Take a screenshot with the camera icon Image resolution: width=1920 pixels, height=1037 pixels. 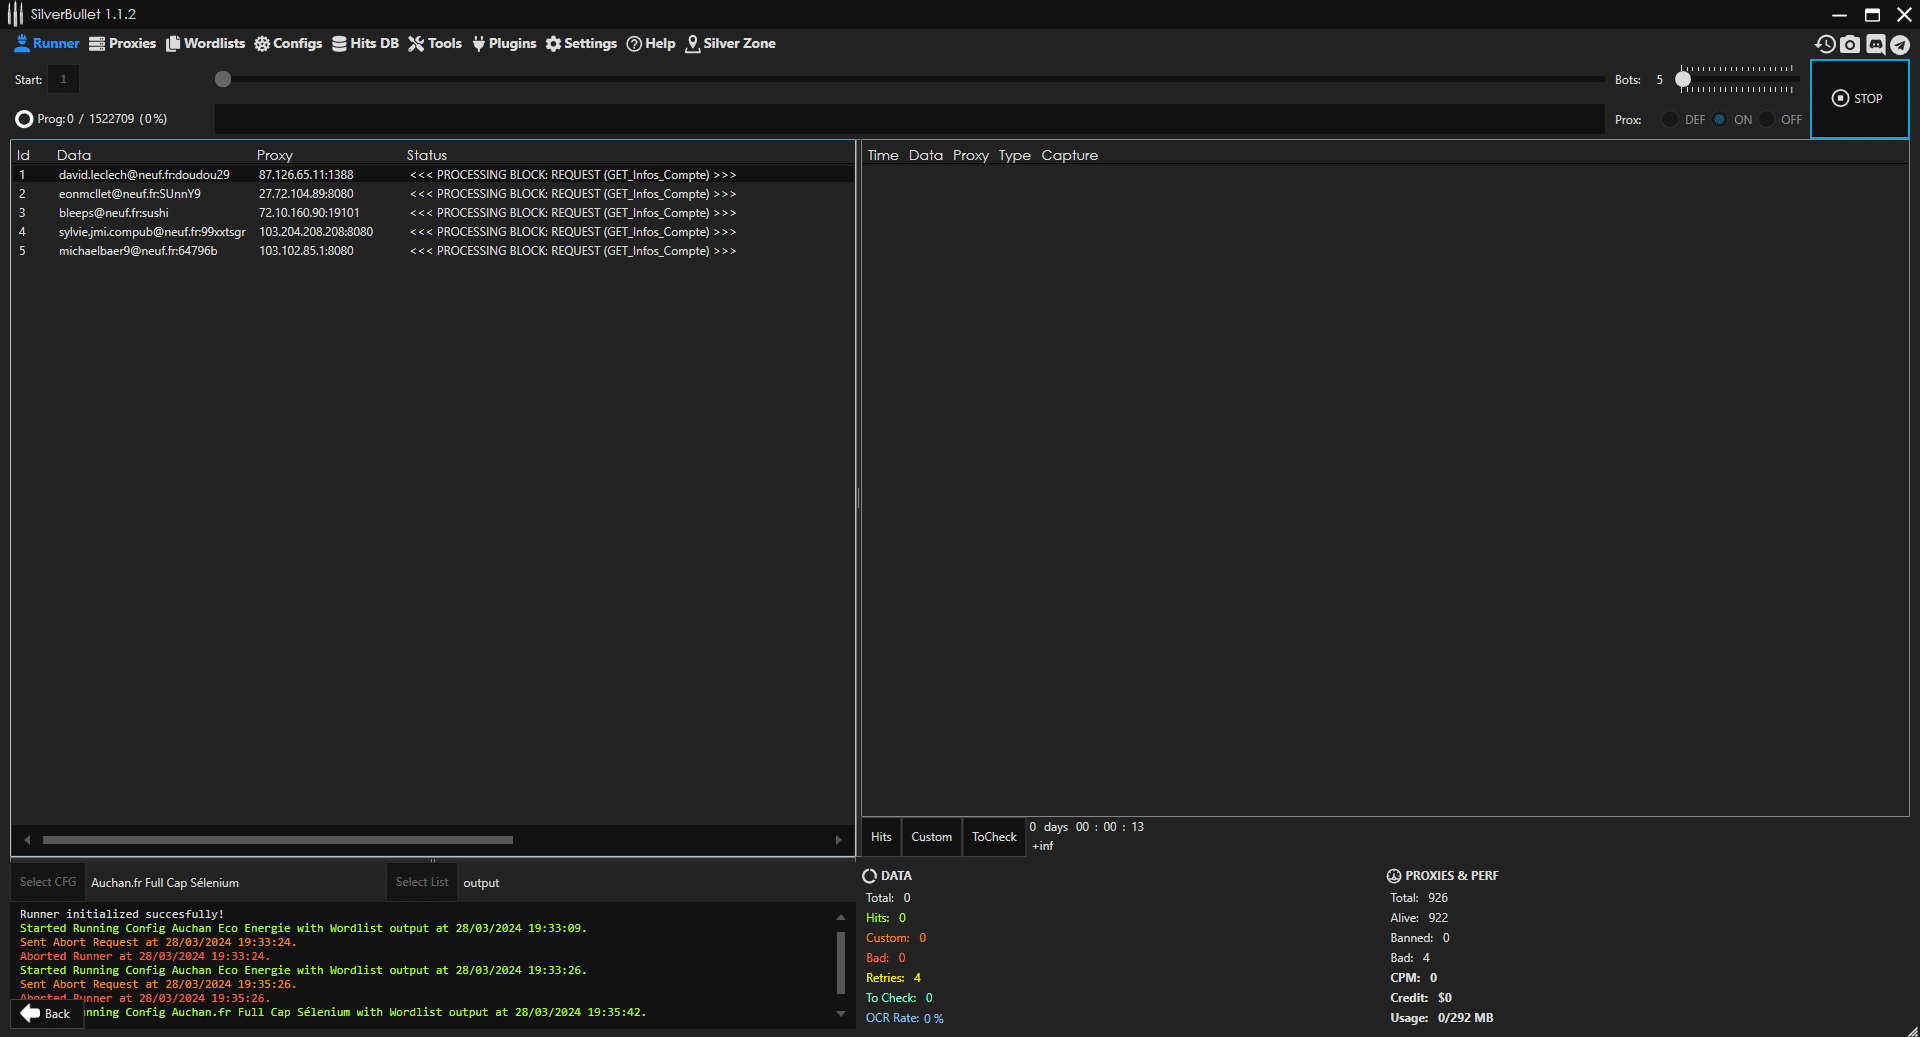[x=1850, y=44]
